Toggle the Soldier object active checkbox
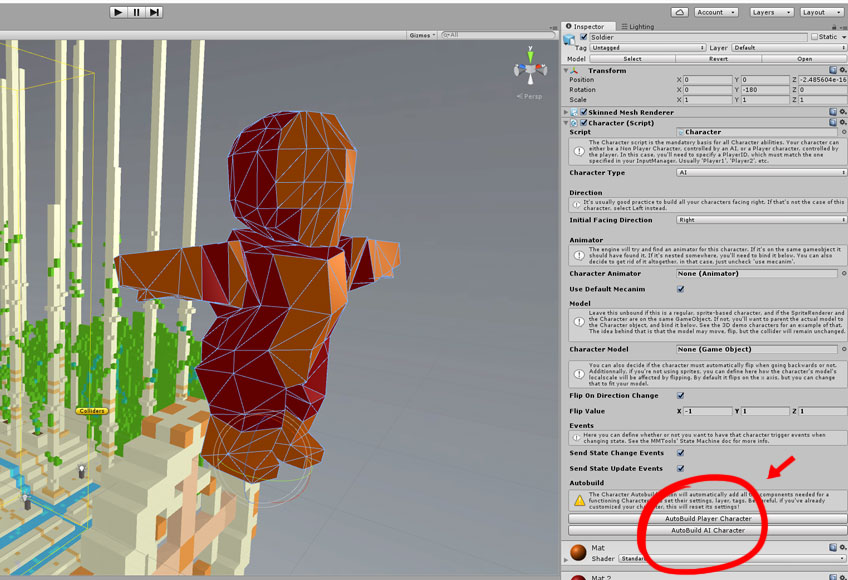848x580 pixels. tap(584, 37)
